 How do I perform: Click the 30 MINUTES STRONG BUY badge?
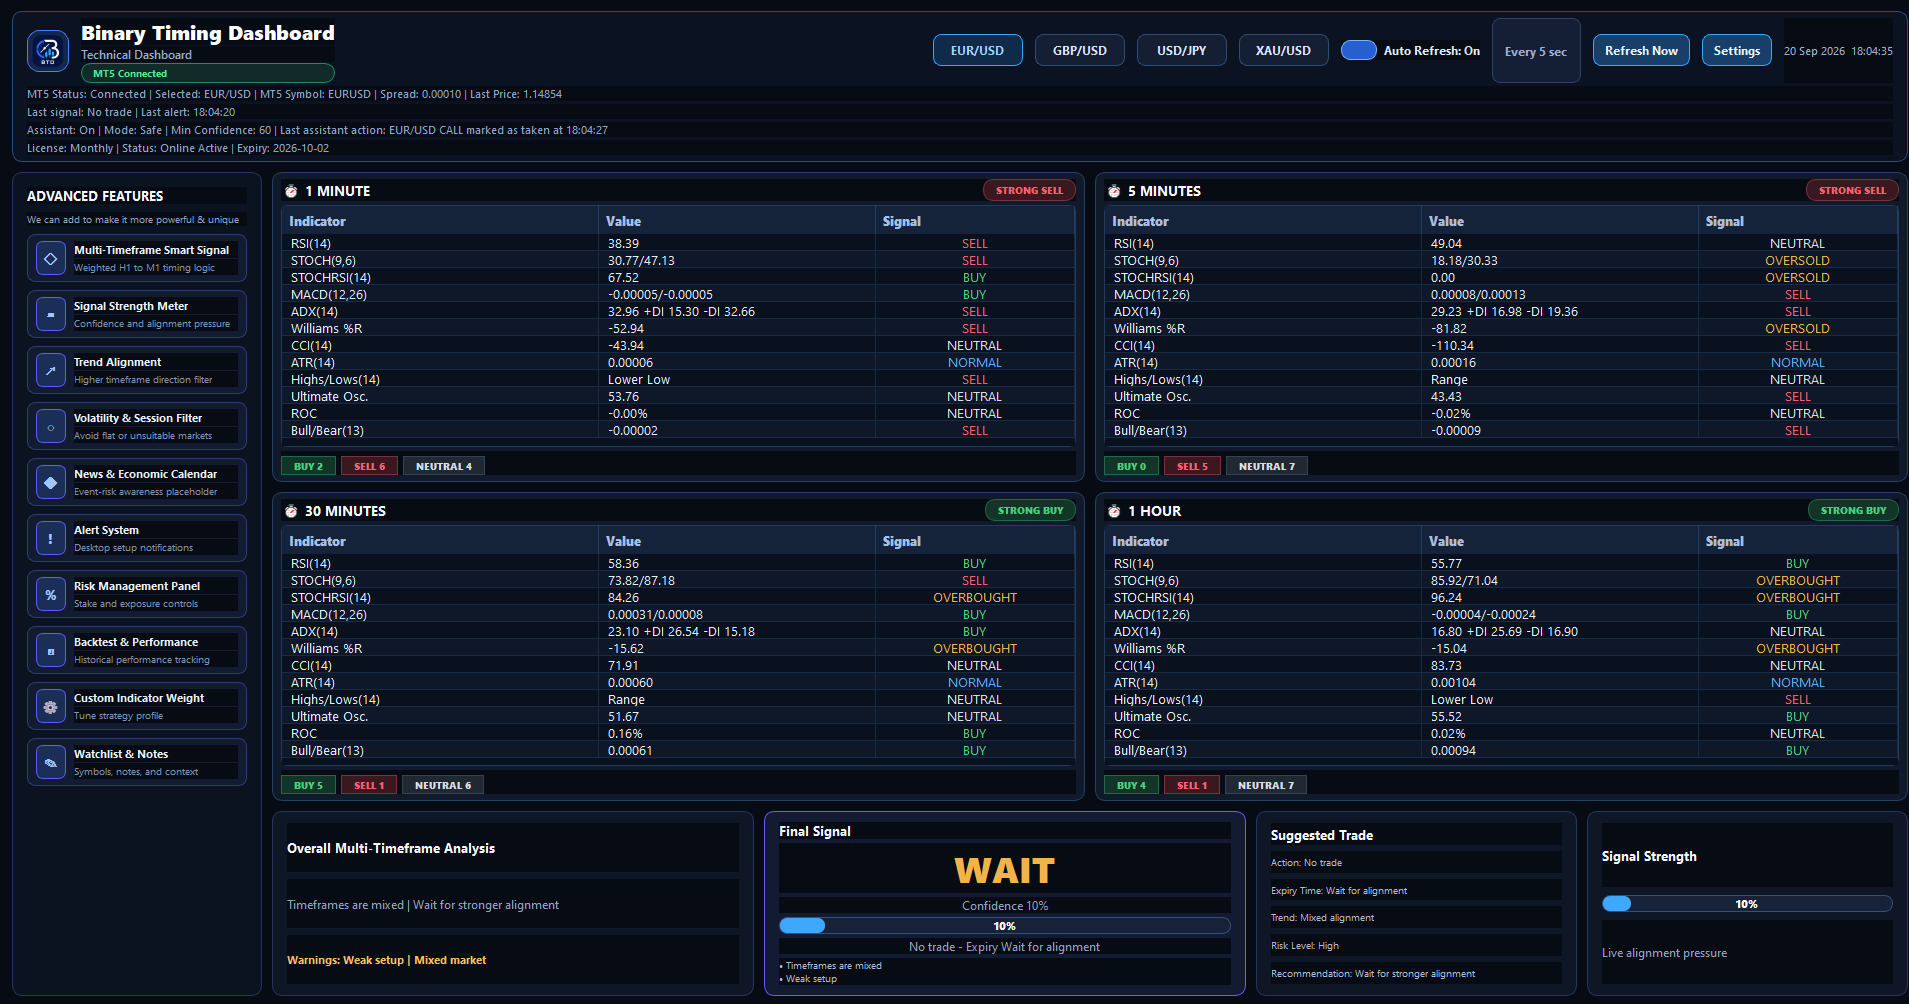[x=1030, y=510]
